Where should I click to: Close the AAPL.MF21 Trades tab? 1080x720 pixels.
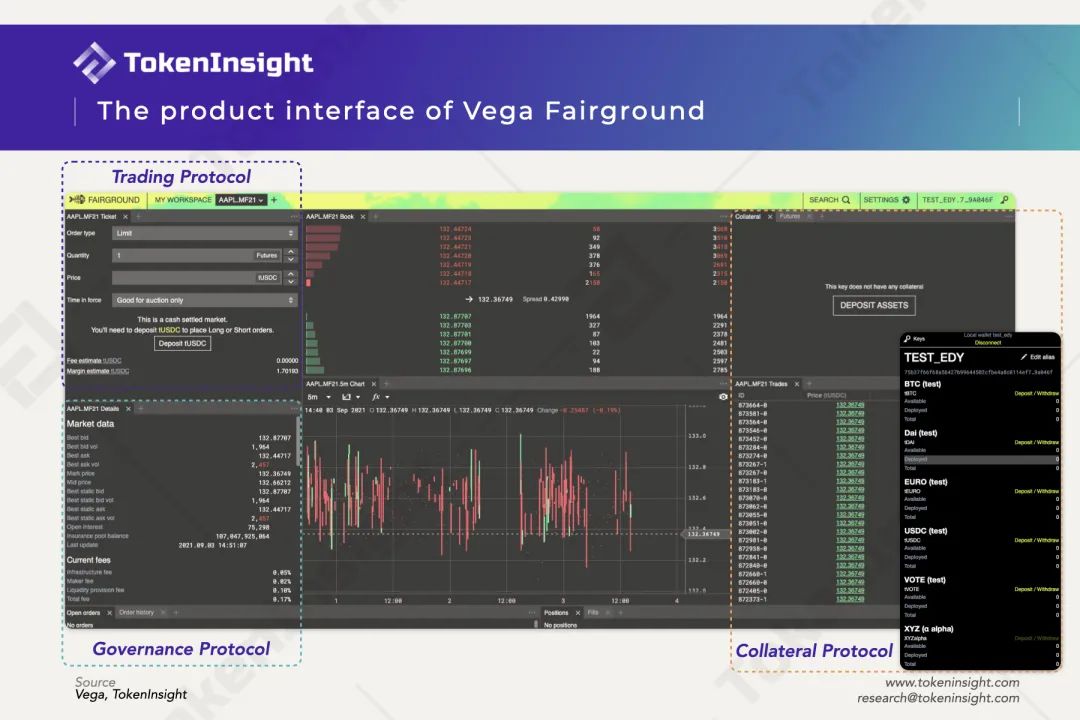click(797, 384)
